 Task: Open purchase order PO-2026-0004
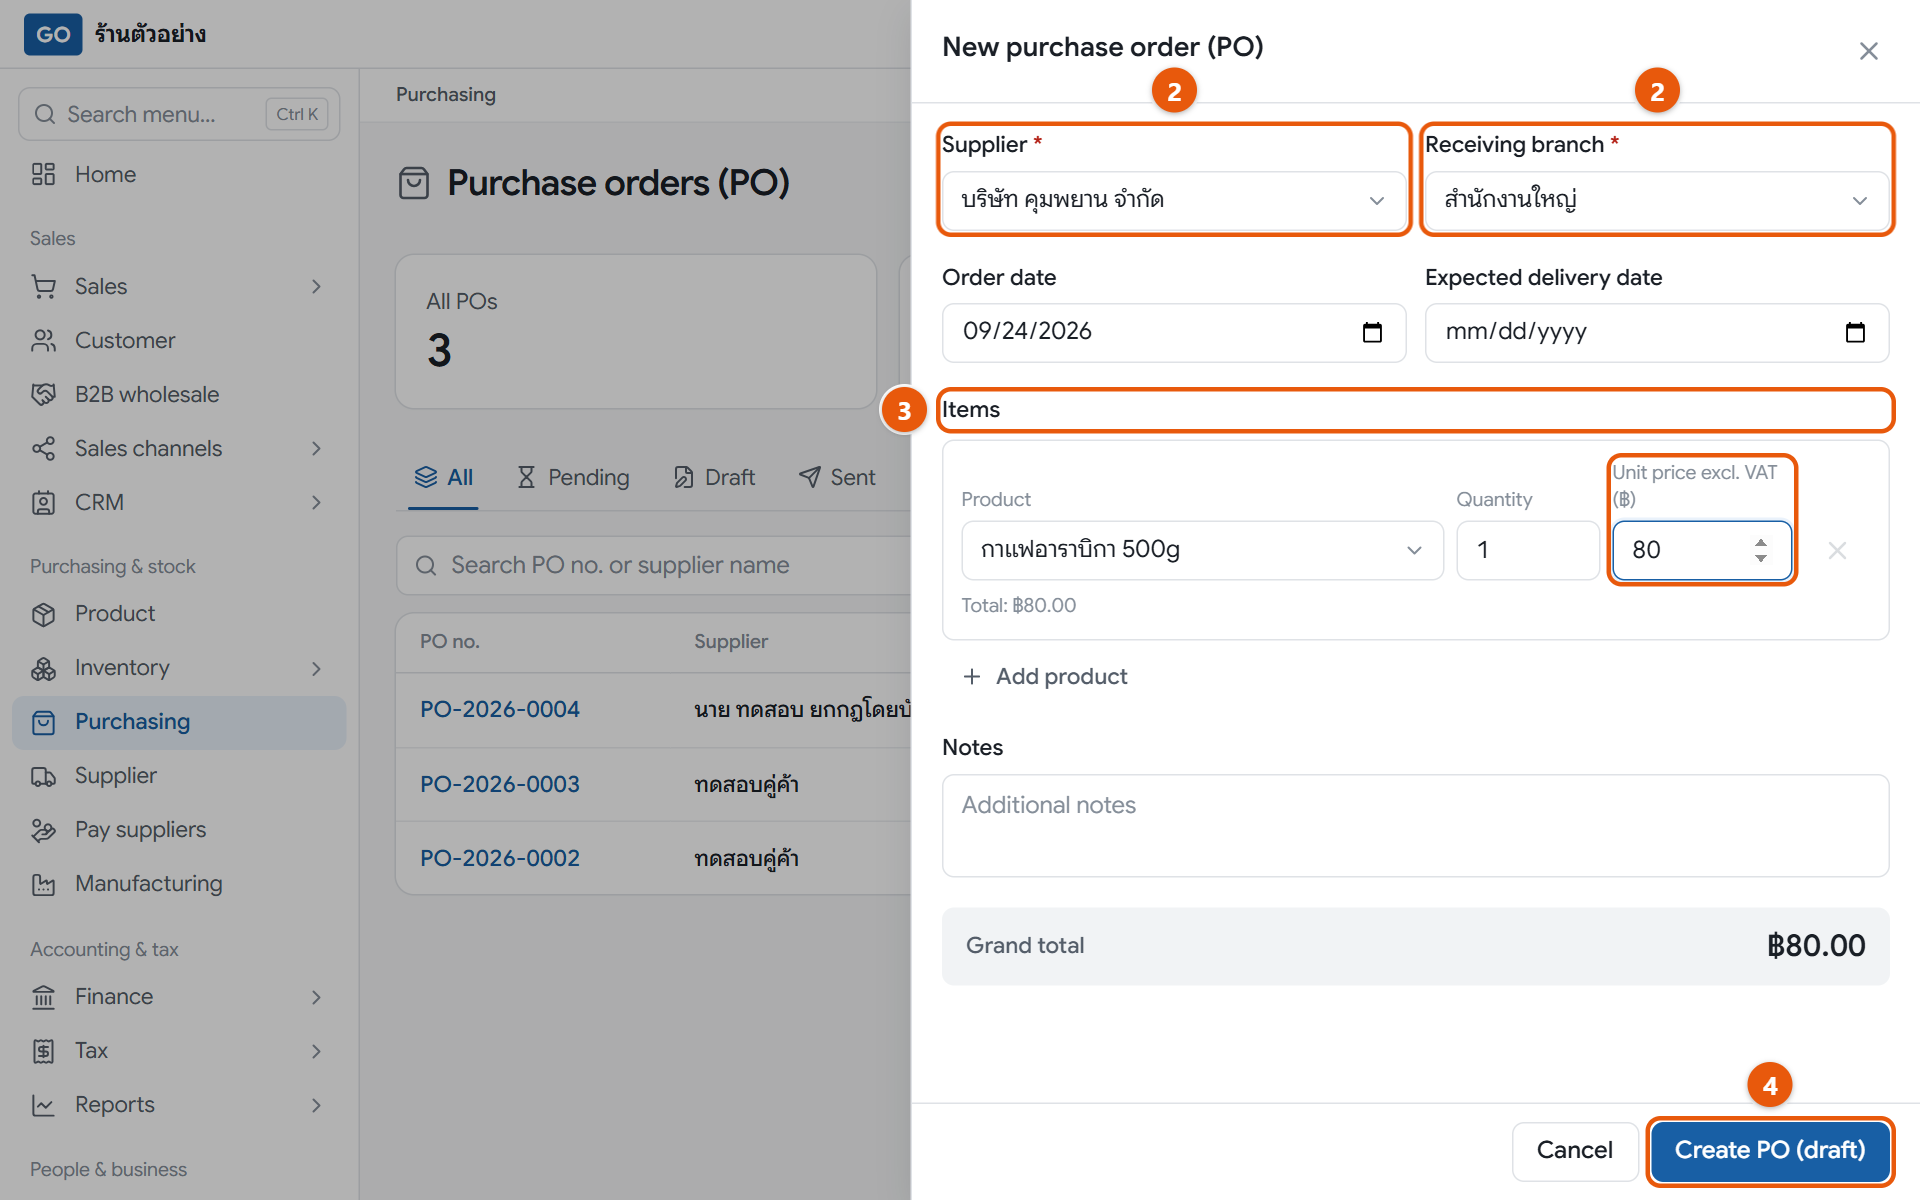pos(500,710)
